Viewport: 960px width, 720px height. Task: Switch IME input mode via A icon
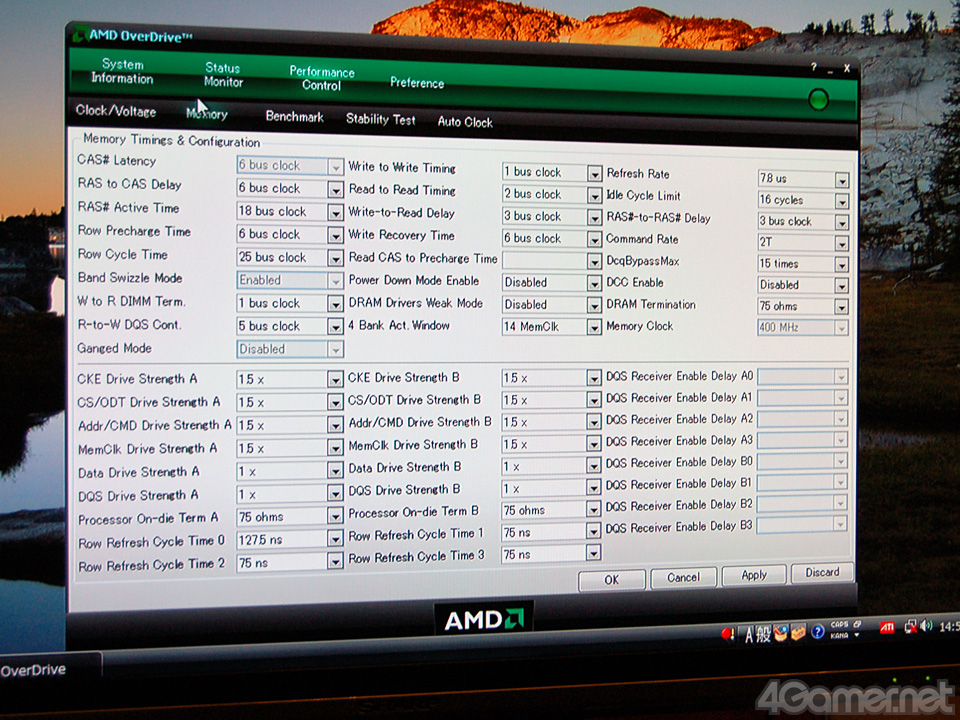pyautogui.click(x=749, y=636)
